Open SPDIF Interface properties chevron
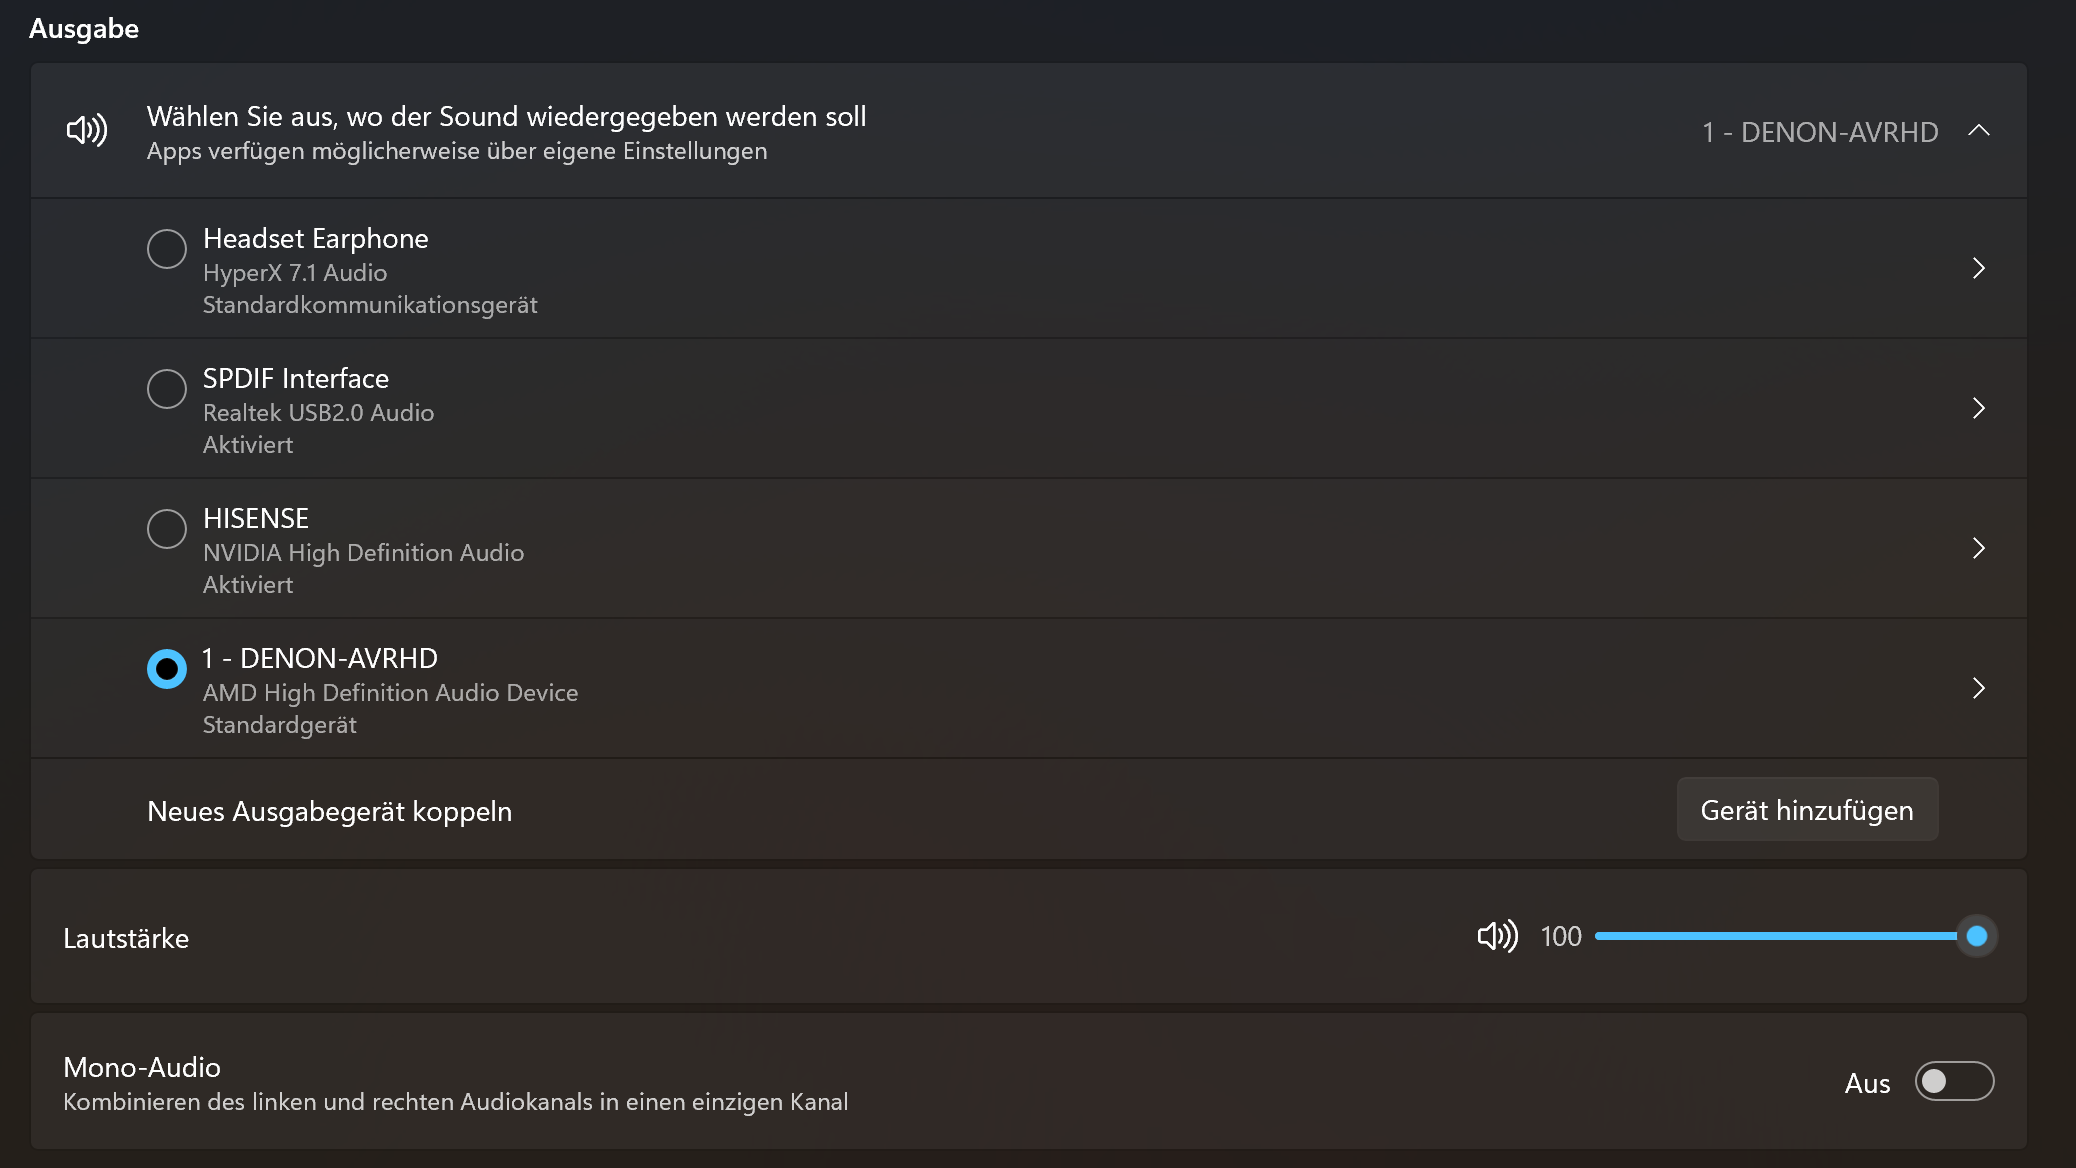 coord(1978,408)
